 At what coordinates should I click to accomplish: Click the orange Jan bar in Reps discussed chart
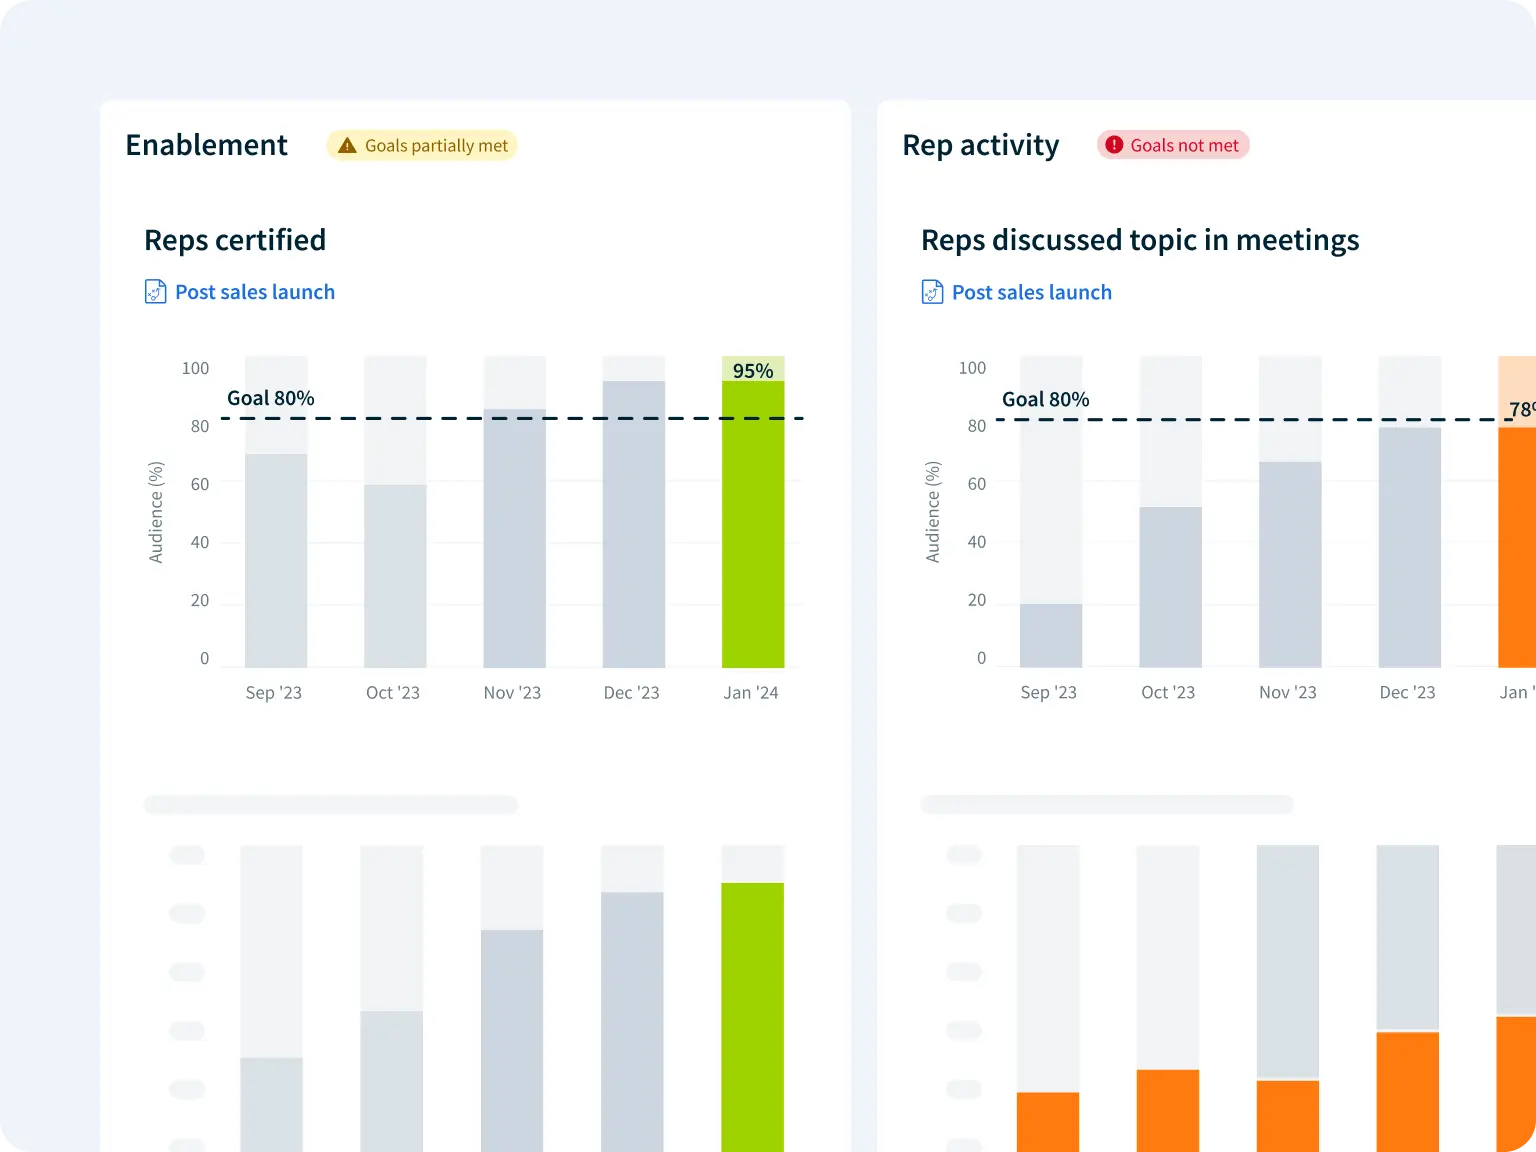pos(1516,547)
